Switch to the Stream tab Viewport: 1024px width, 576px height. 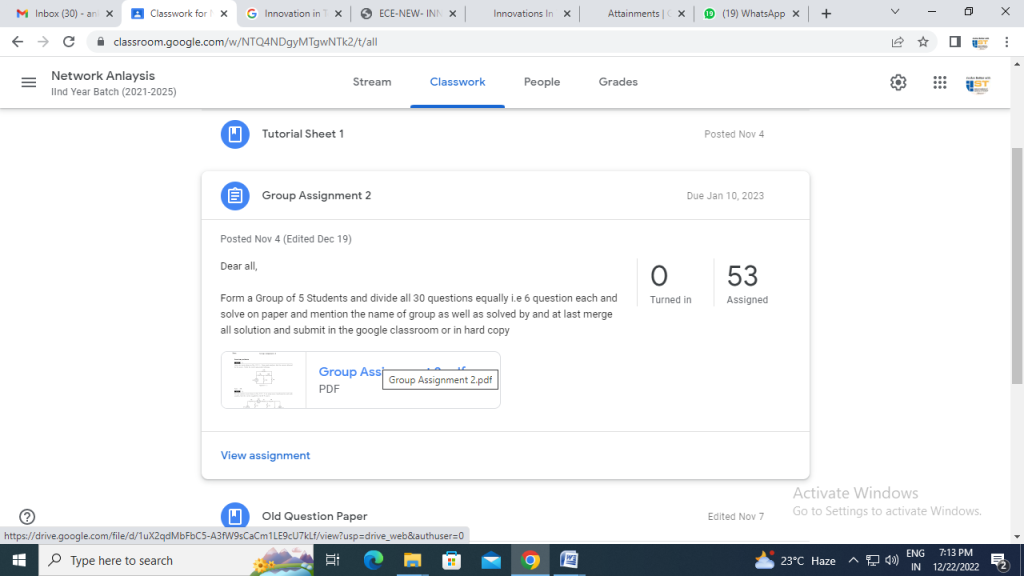(x=372, y=82)
